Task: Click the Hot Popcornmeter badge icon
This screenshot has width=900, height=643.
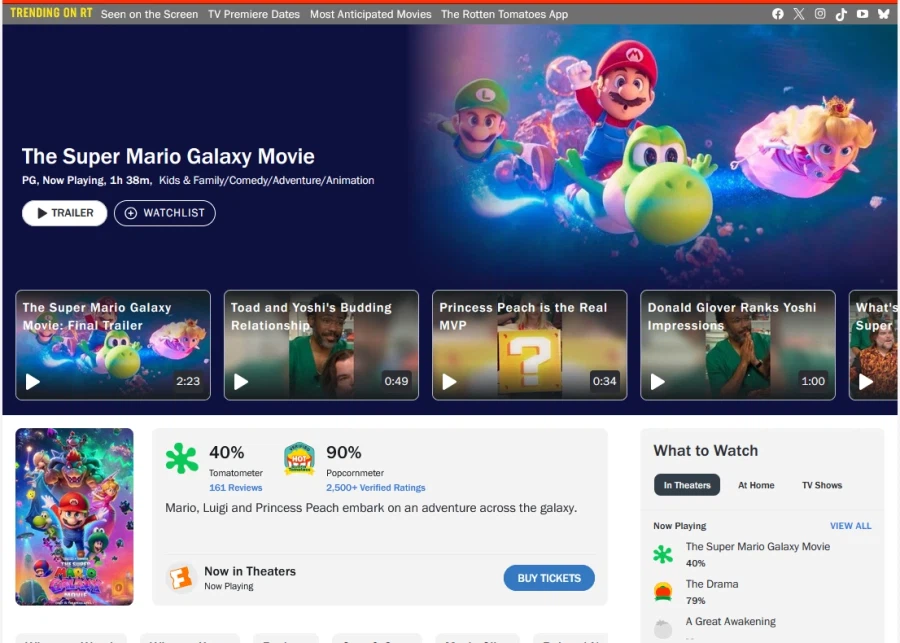Action: coord(299,458)
